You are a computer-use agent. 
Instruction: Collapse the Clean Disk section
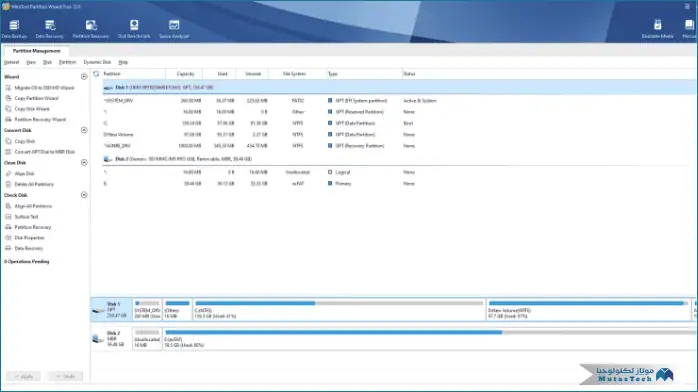[x=84, y=163]
